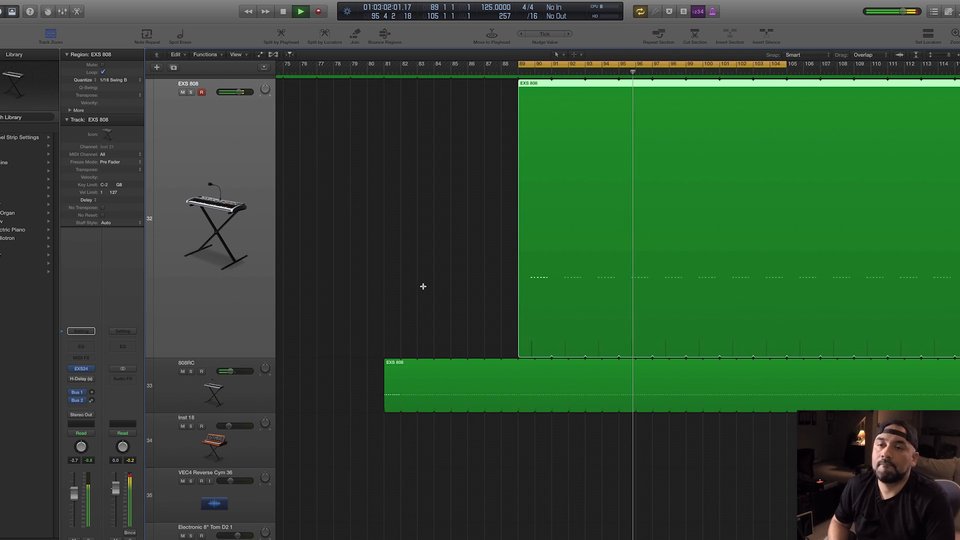
Task: Select the upper EXS 808 MIDI region
Action: click(739, 218)
